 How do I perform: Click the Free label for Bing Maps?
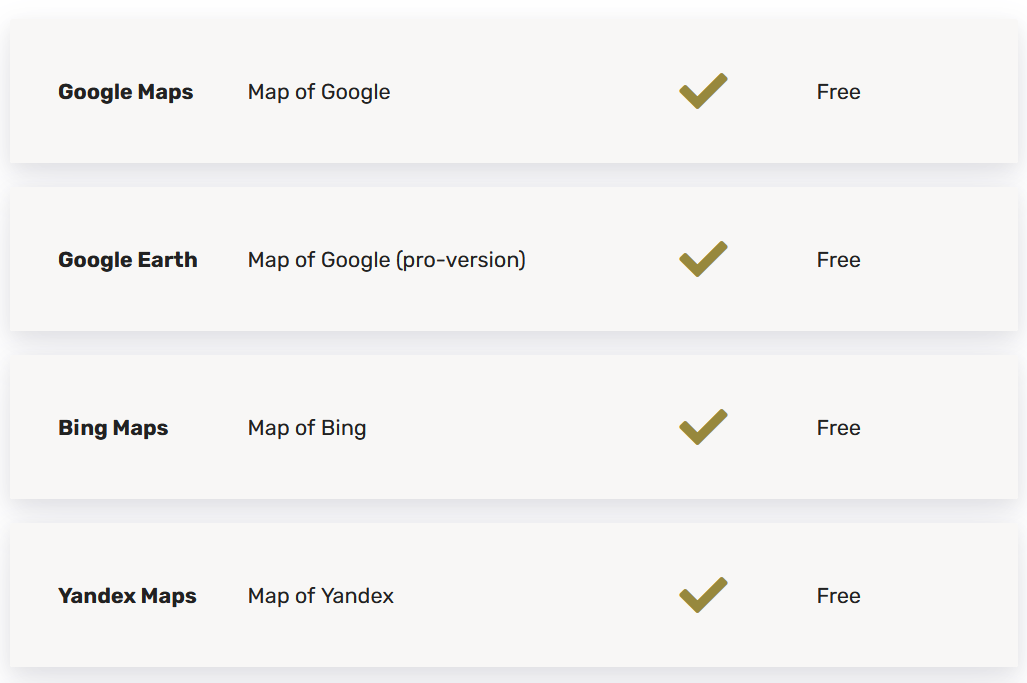click(838, 428)
